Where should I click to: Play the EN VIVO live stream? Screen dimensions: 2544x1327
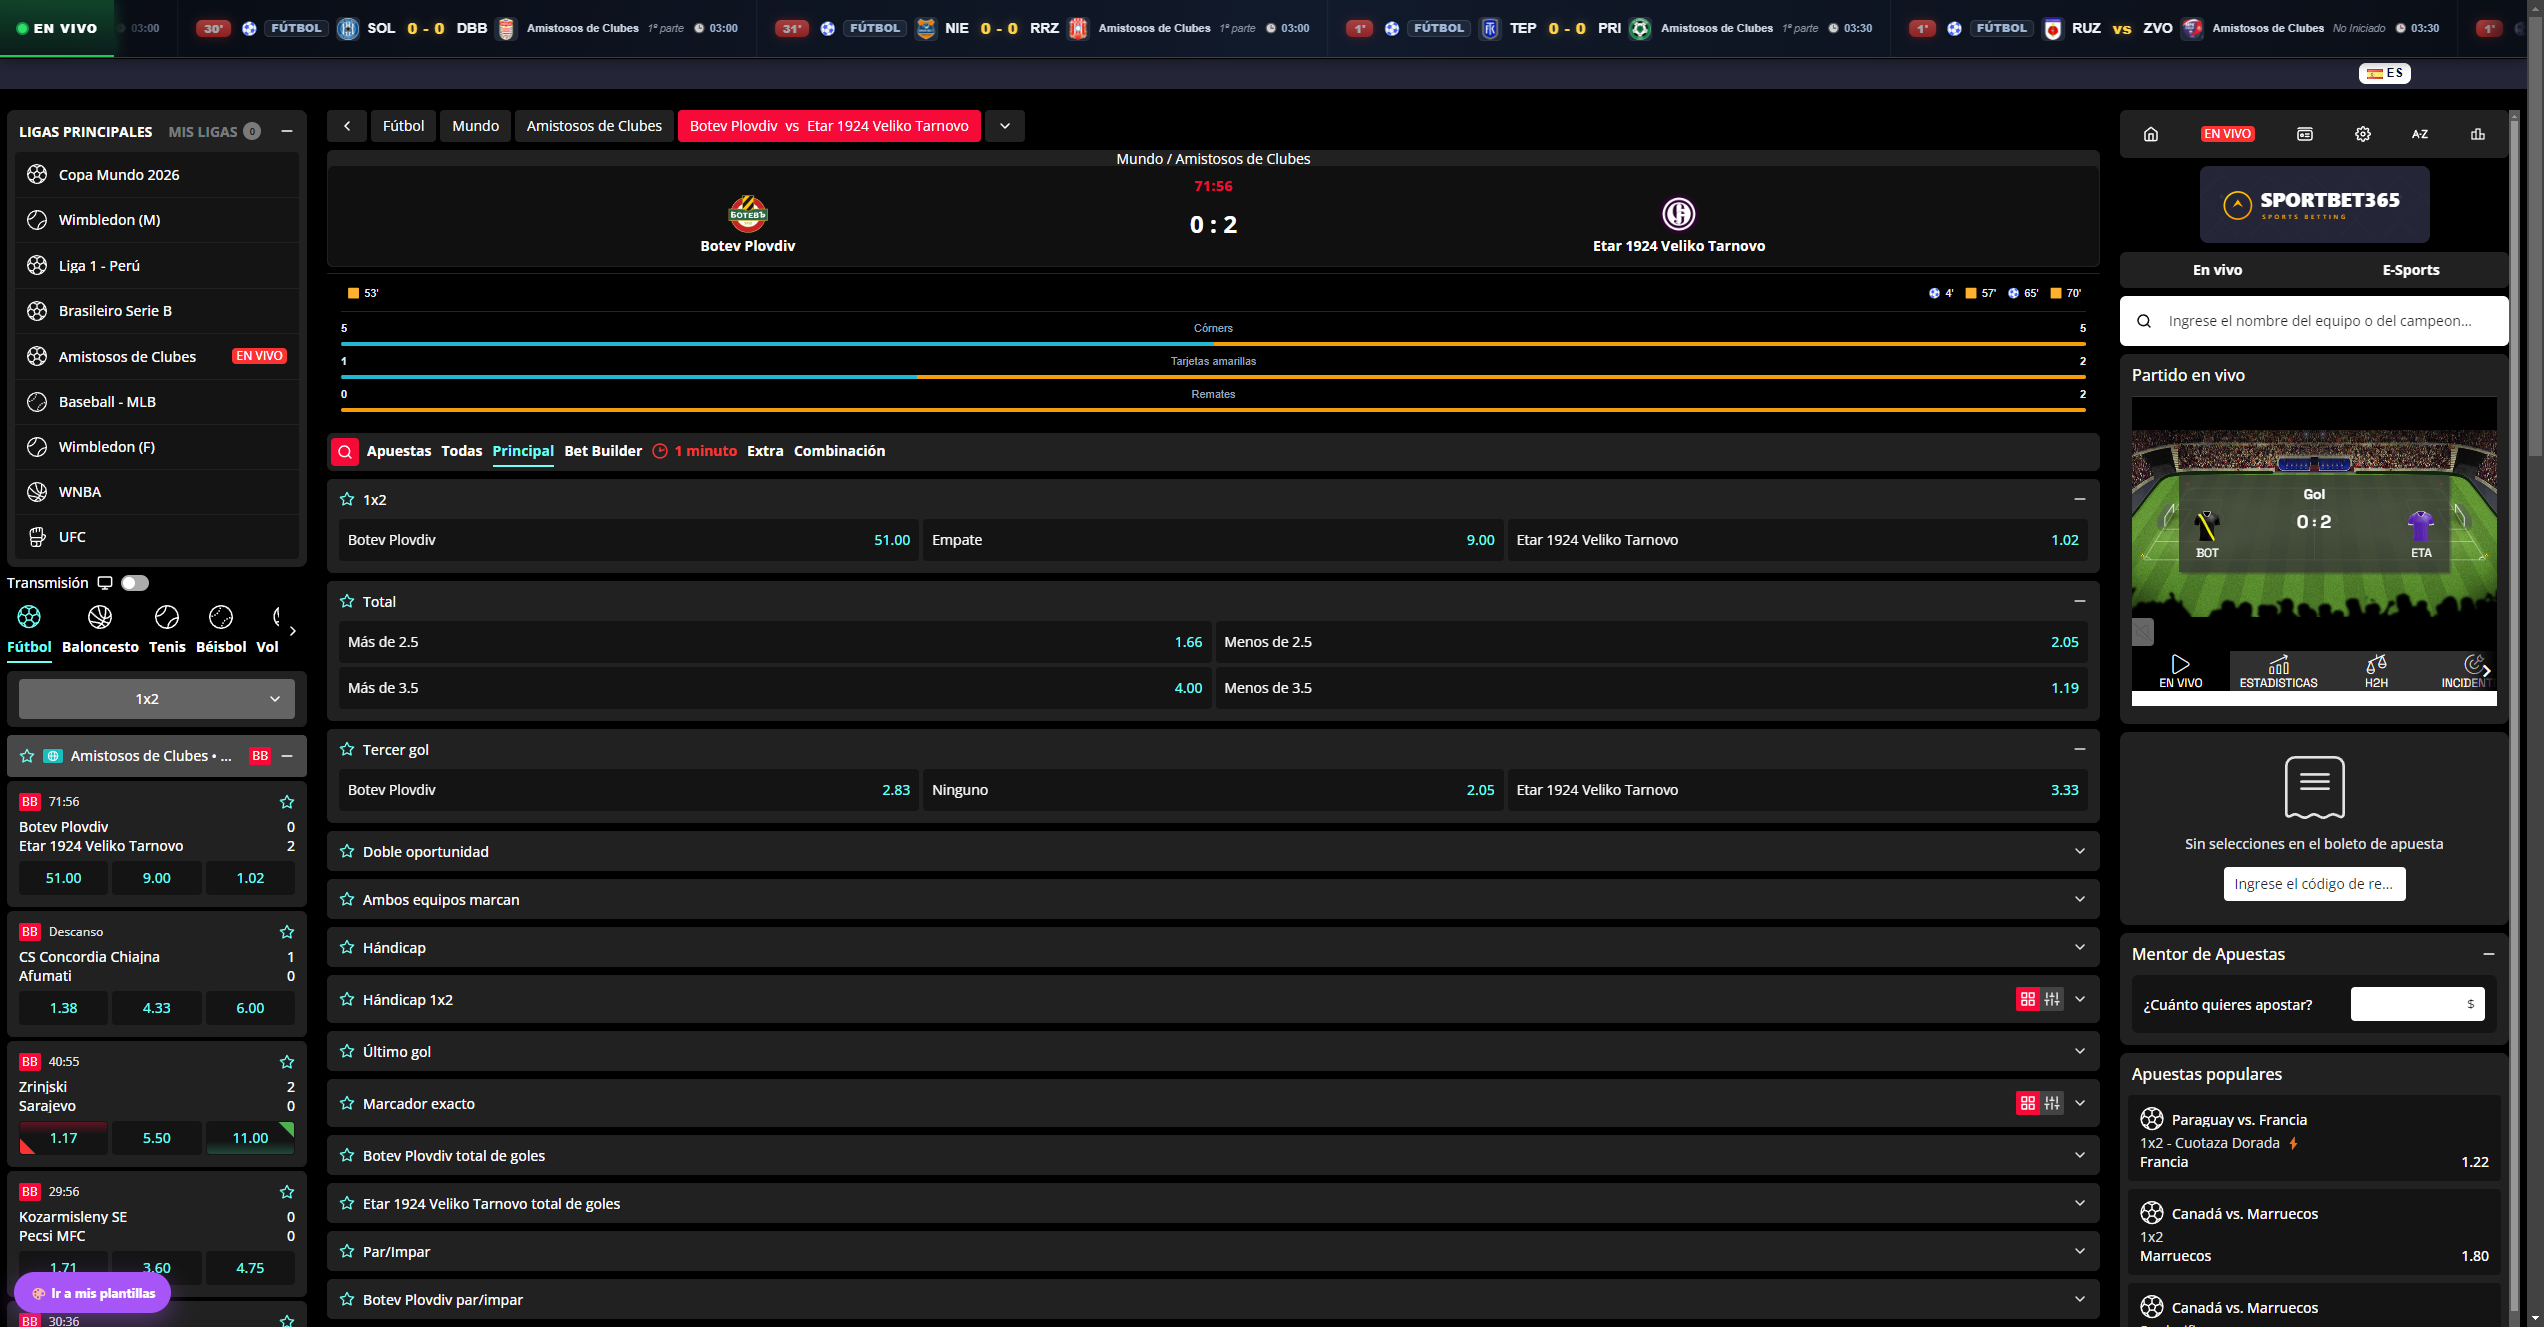tap(2181, 671)
